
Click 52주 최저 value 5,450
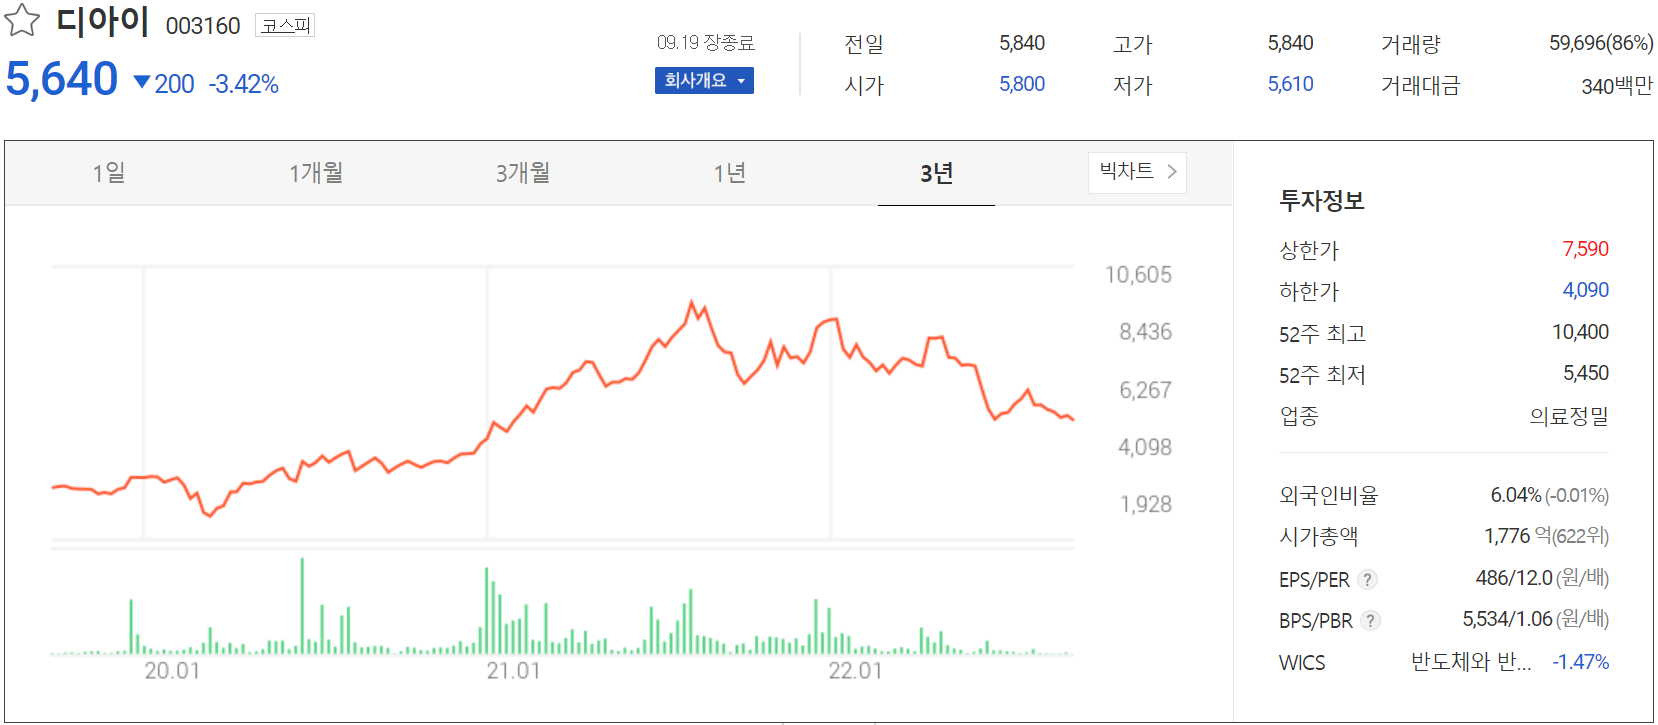pyautogui.click(x=1586, y=373)
